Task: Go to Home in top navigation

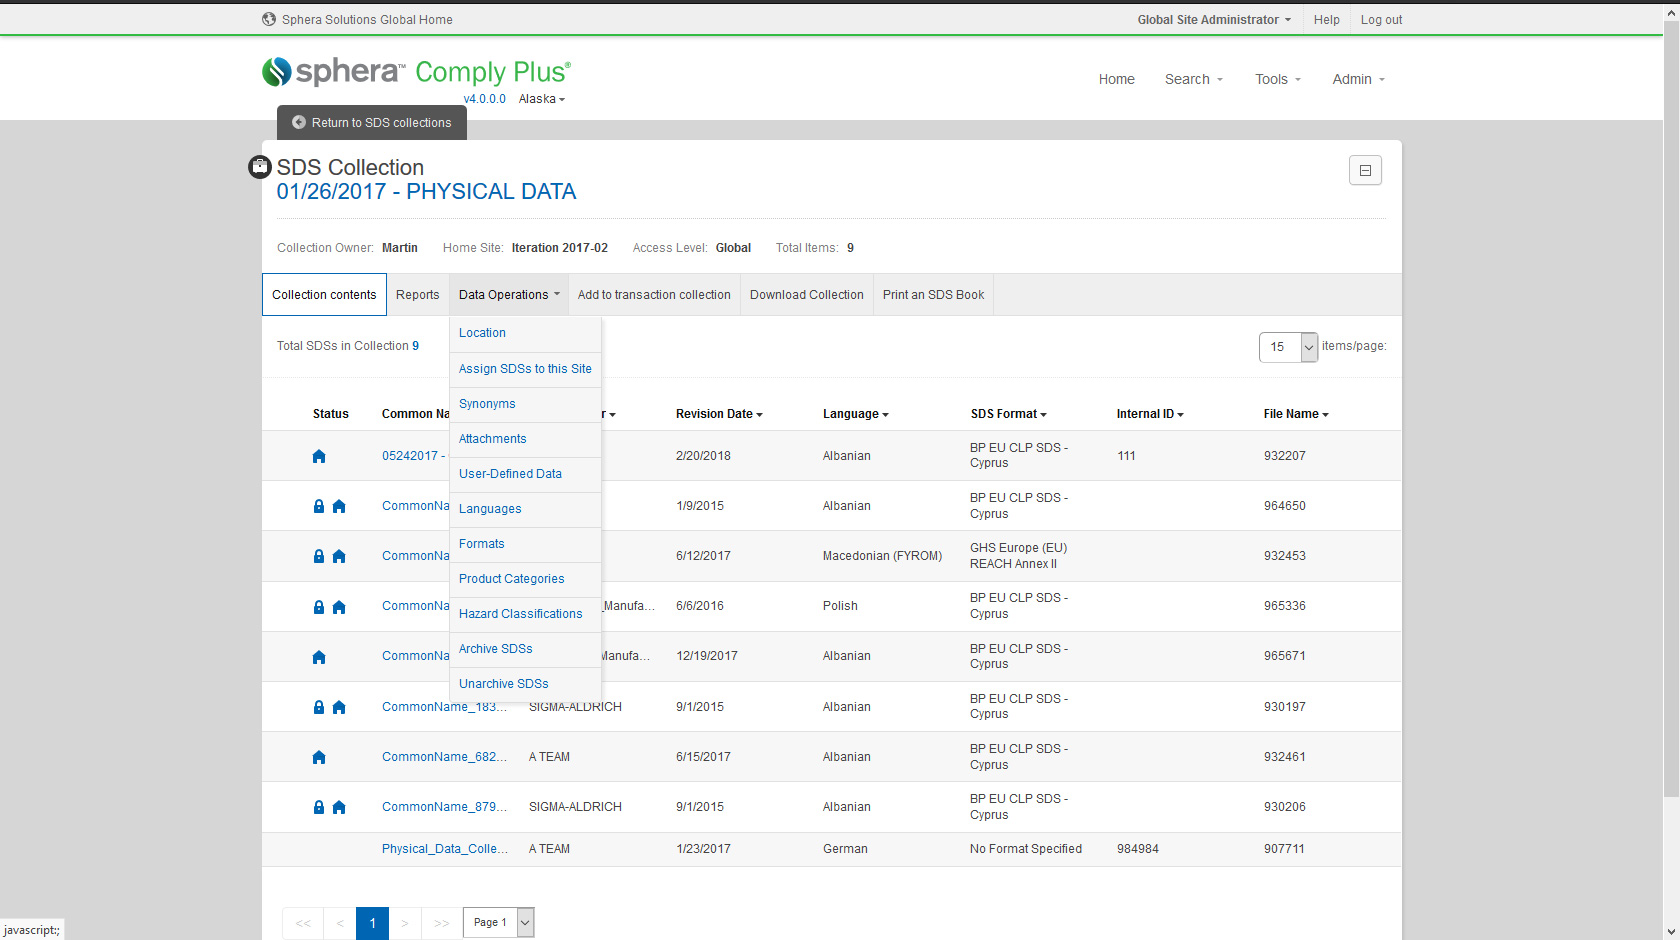Action: pyautogui.click(x=1116, y=79)
